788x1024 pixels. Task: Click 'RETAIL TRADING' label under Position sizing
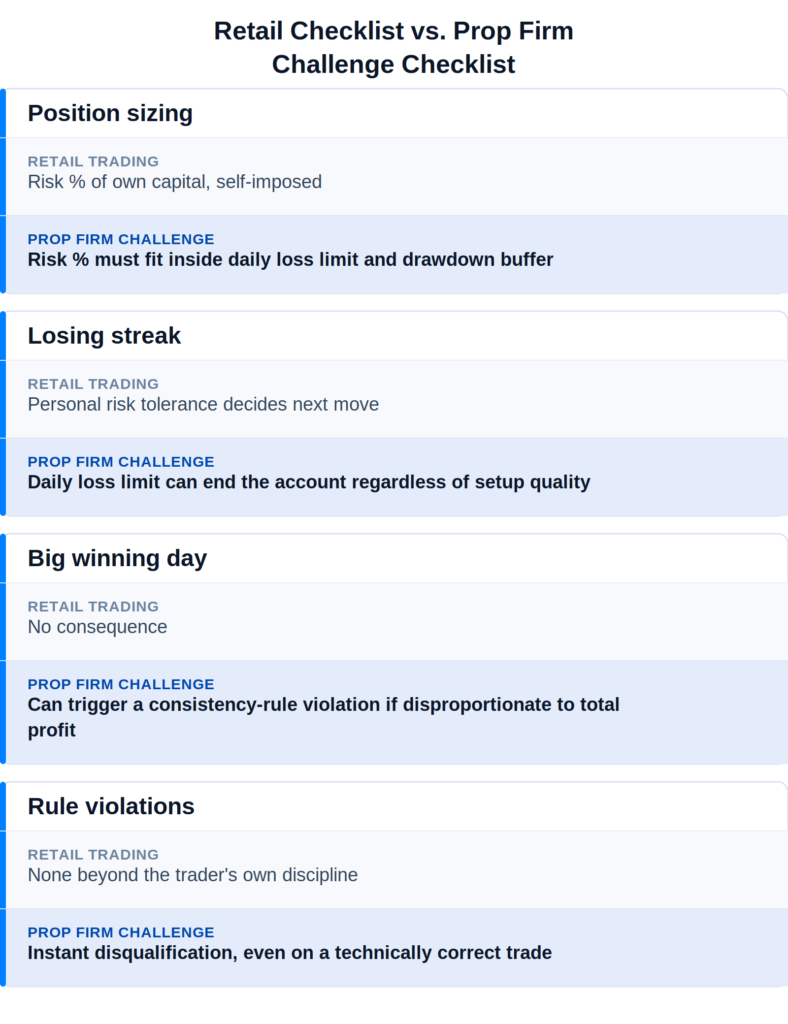coord(93,161)
